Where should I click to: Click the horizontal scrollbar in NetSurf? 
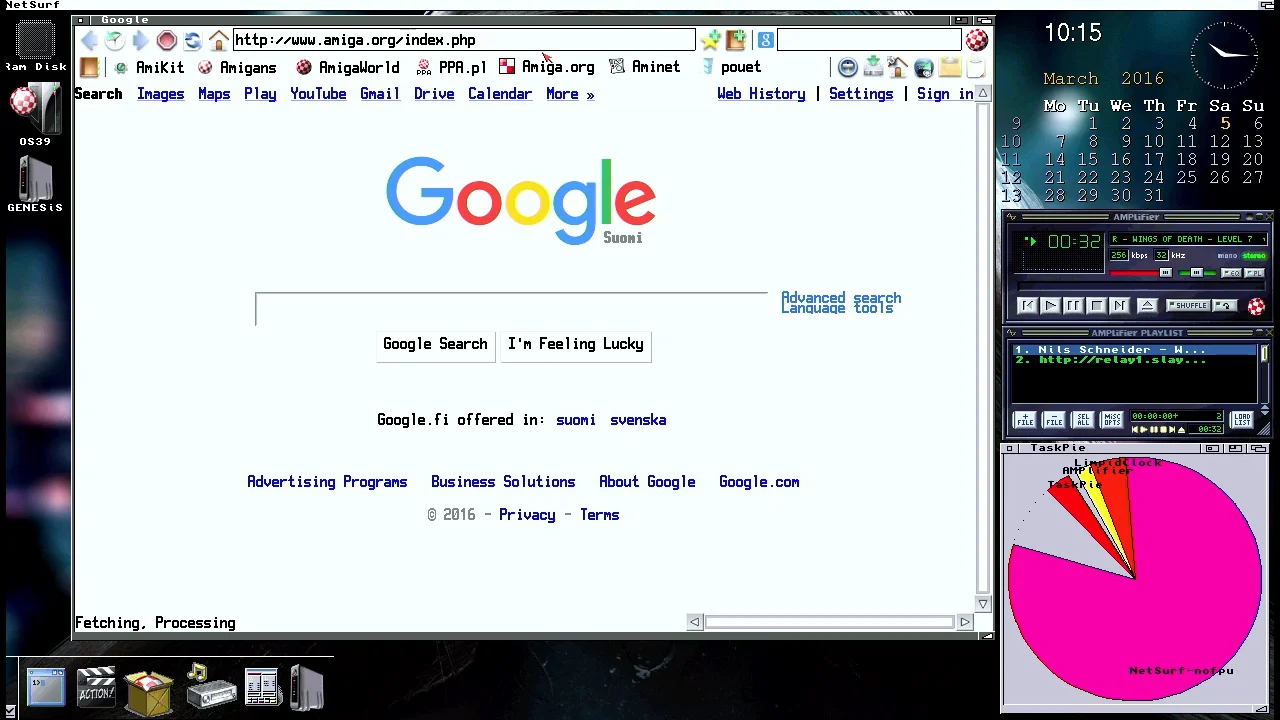(x=830, y=622)
